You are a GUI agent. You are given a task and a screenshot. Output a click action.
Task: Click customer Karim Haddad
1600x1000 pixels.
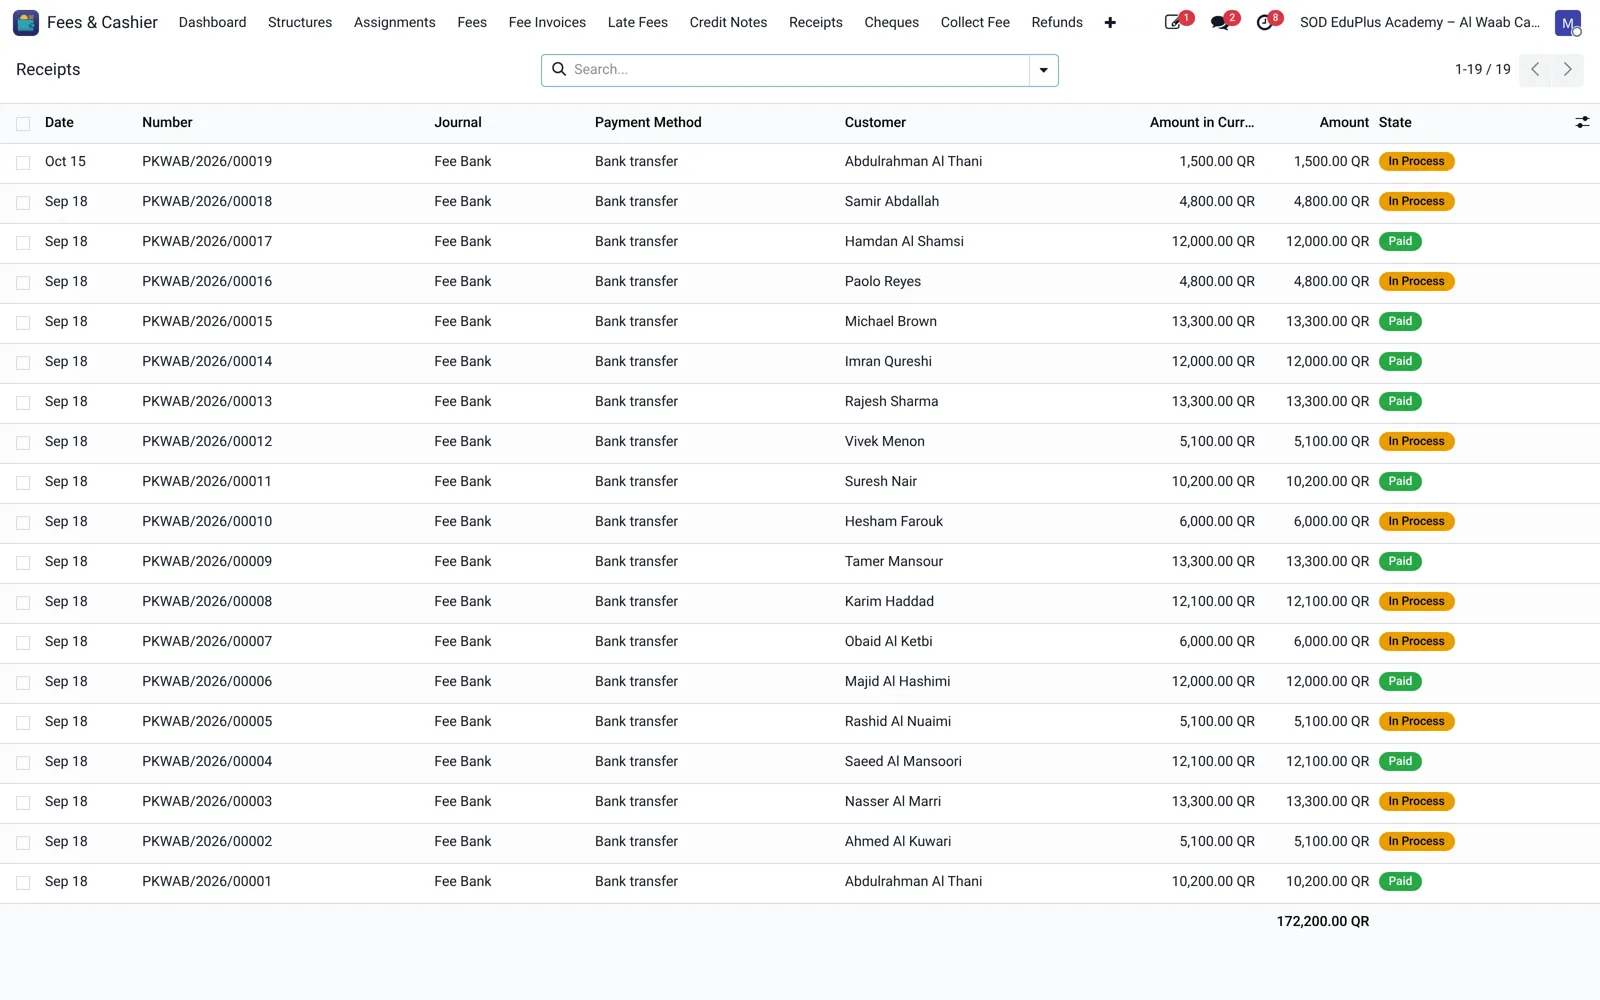(x=889, y=601)
